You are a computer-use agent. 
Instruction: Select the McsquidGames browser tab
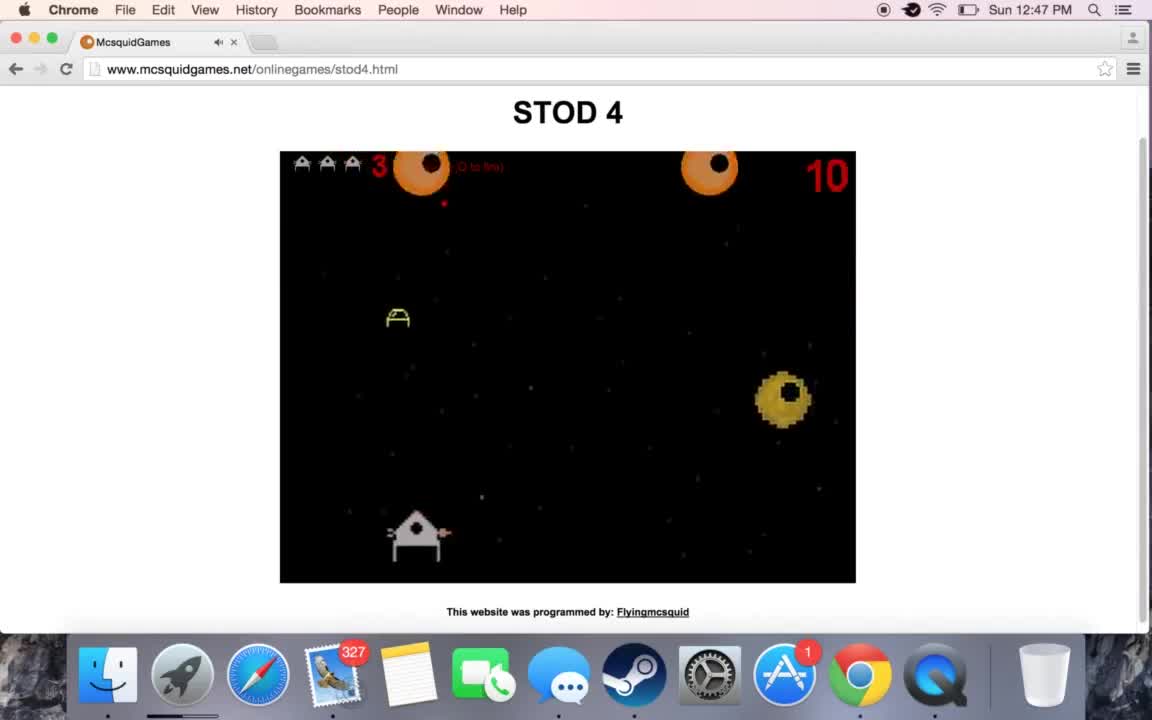132,42
